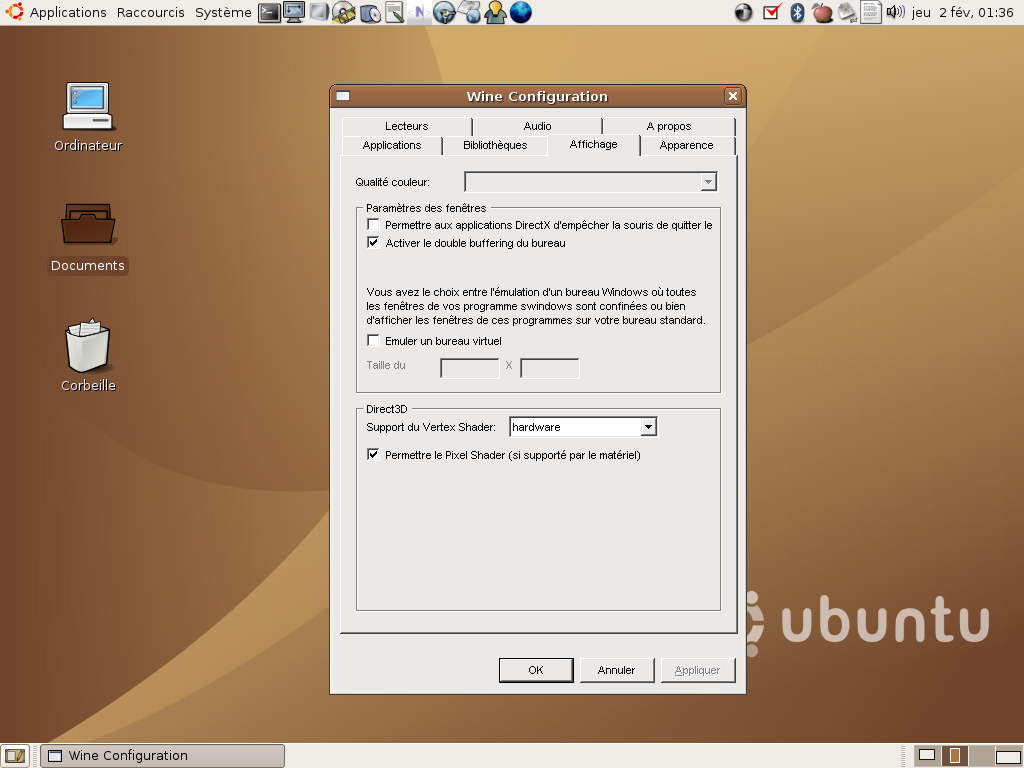This screenshot has height=768, width=1024.
Task: Click the gif image tray icon
Action: (848, 12)
